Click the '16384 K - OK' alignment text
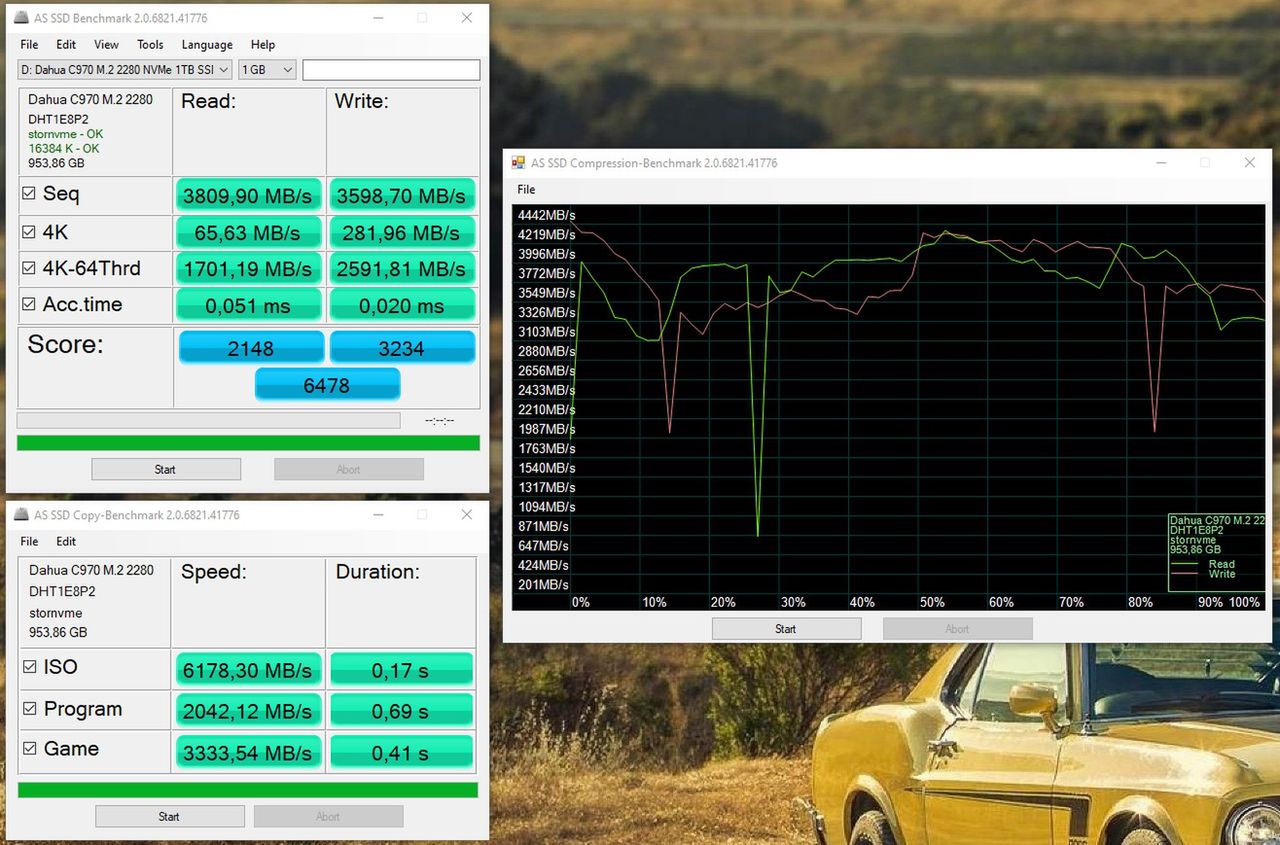This screenshot has height=845, width=1280. pos(63,148)
